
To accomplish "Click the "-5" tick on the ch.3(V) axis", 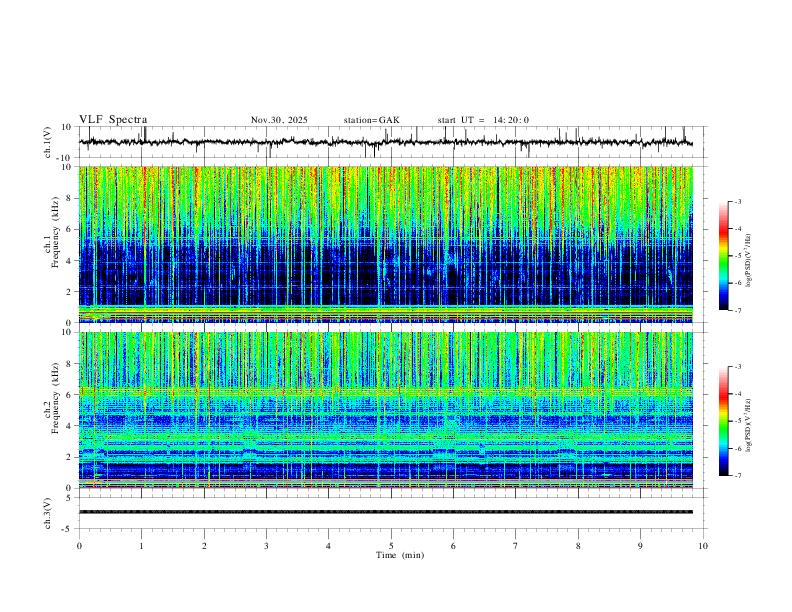I will 68,529.
